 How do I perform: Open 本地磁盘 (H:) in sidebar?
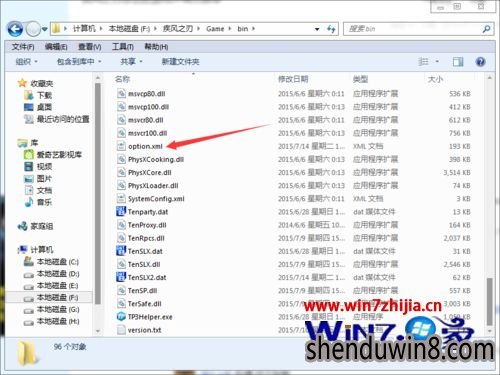pyautogui.click(x=52, y=321)
